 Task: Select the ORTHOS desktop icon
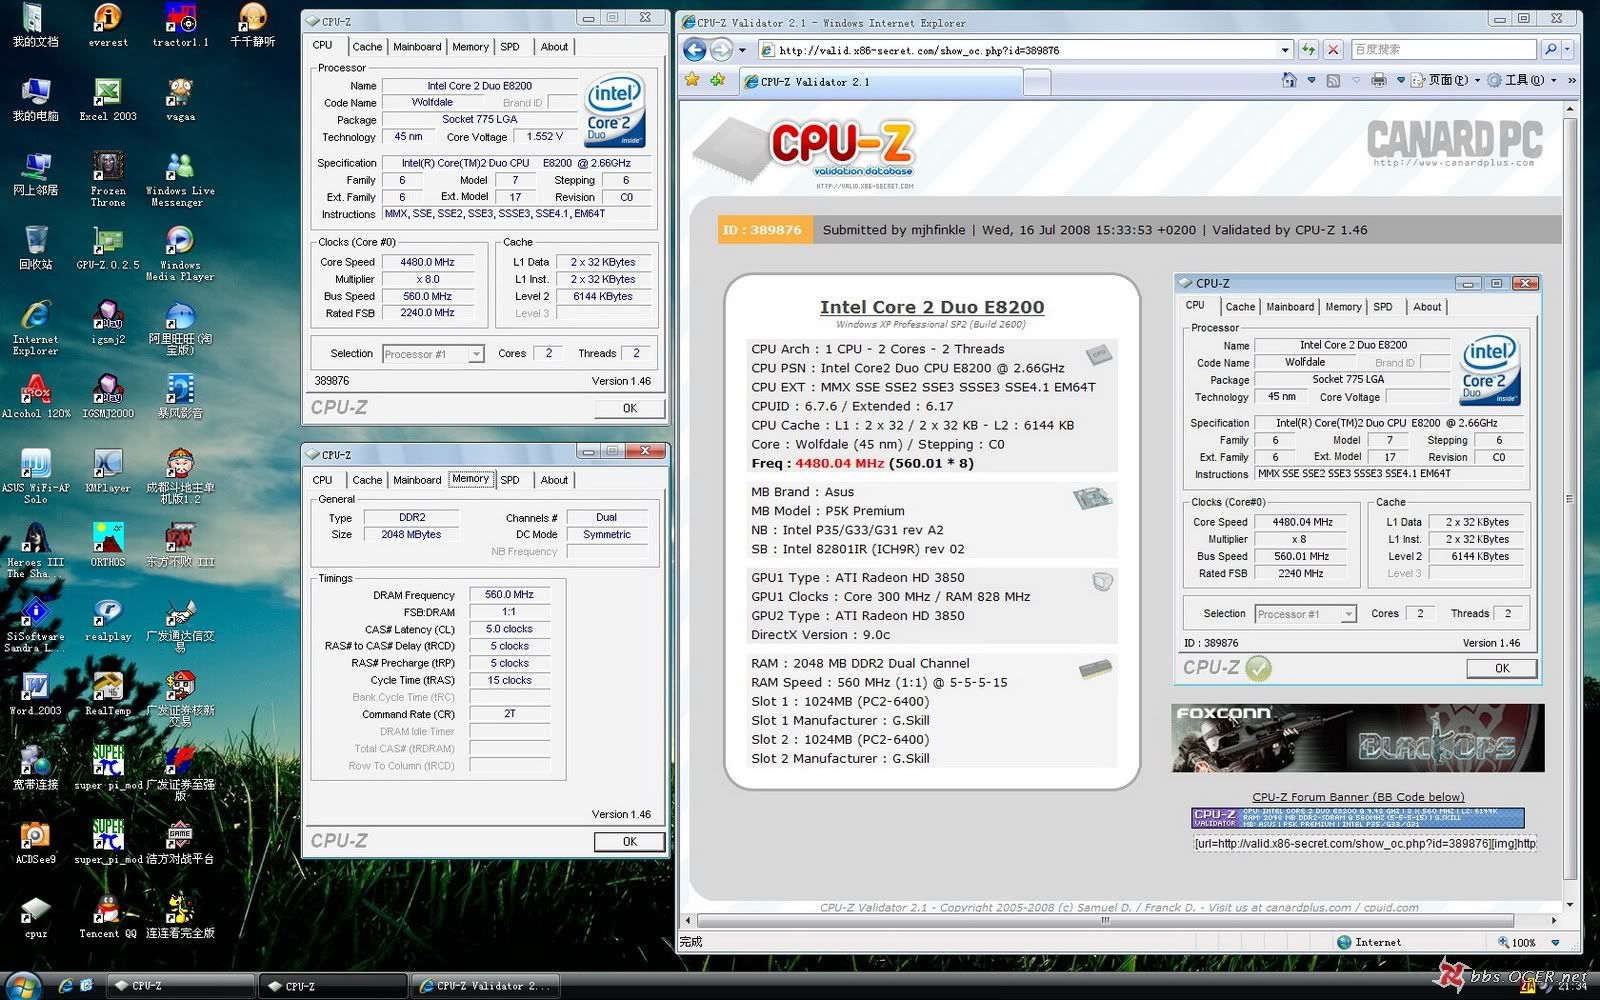point(108,545)
